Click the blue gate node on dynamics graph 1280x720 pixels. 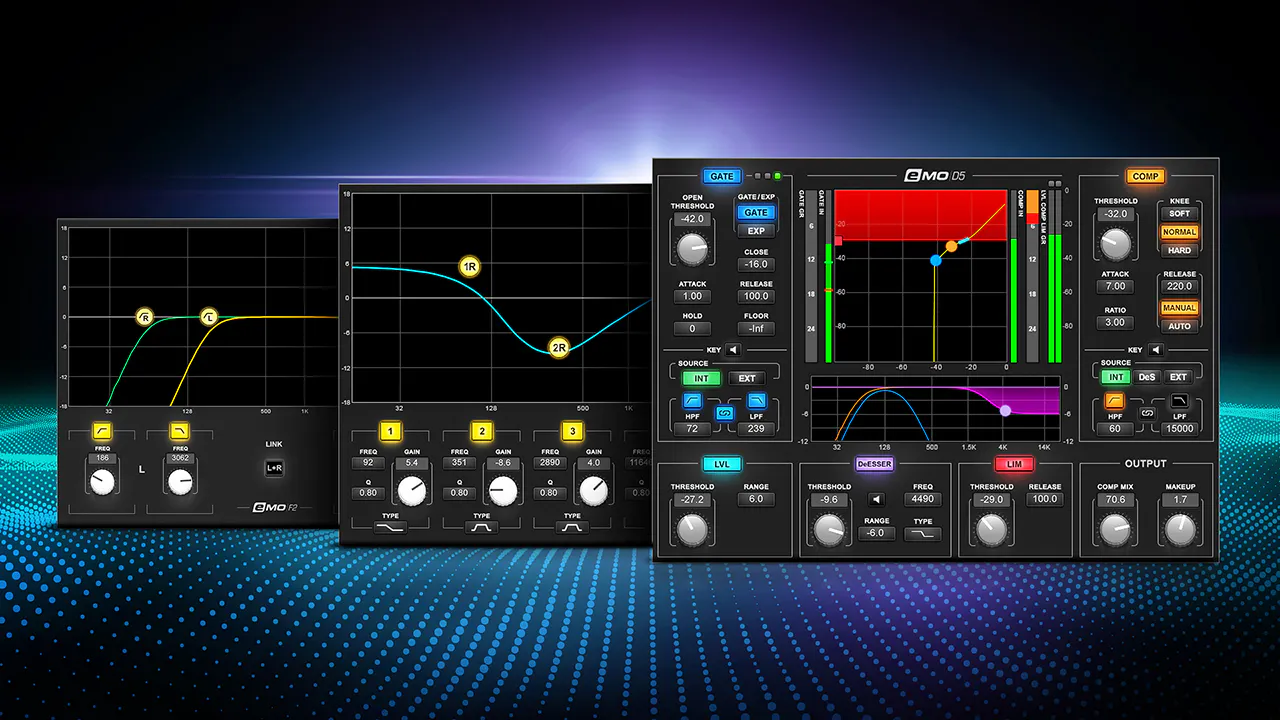click(x=936, y=260)
